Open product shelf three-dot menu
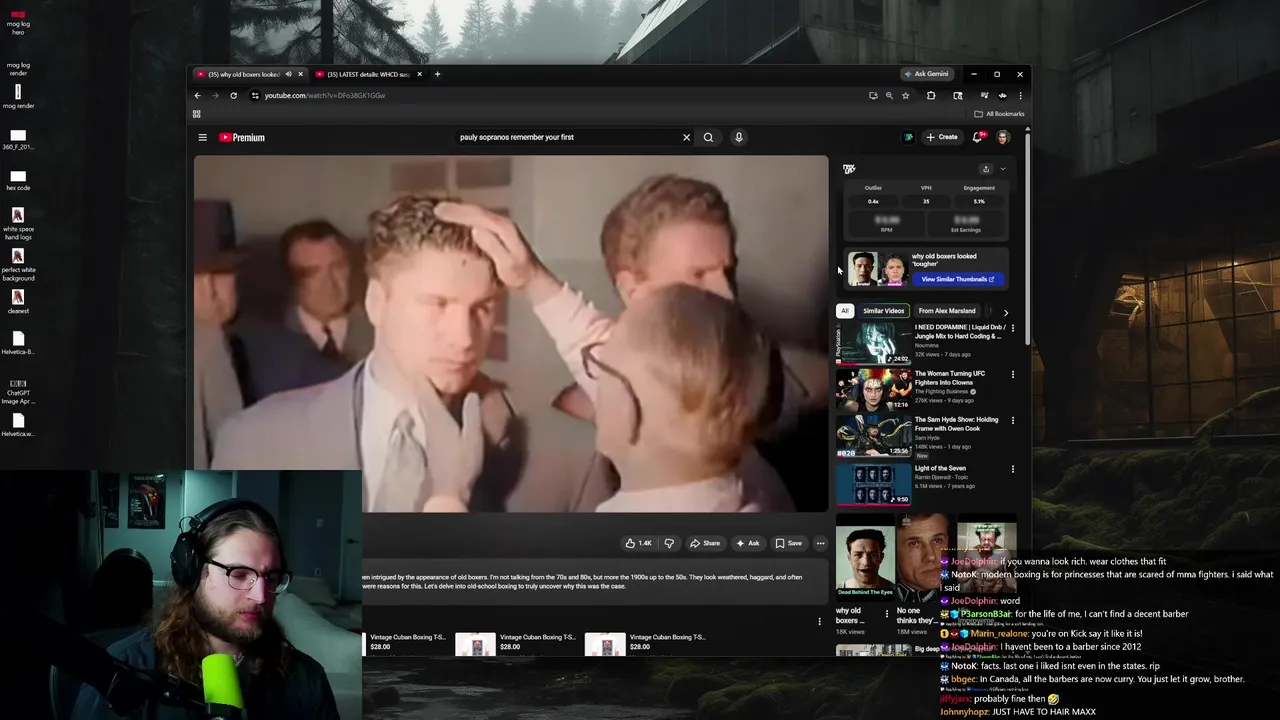The image size is (1280, 720). [820, 621]
